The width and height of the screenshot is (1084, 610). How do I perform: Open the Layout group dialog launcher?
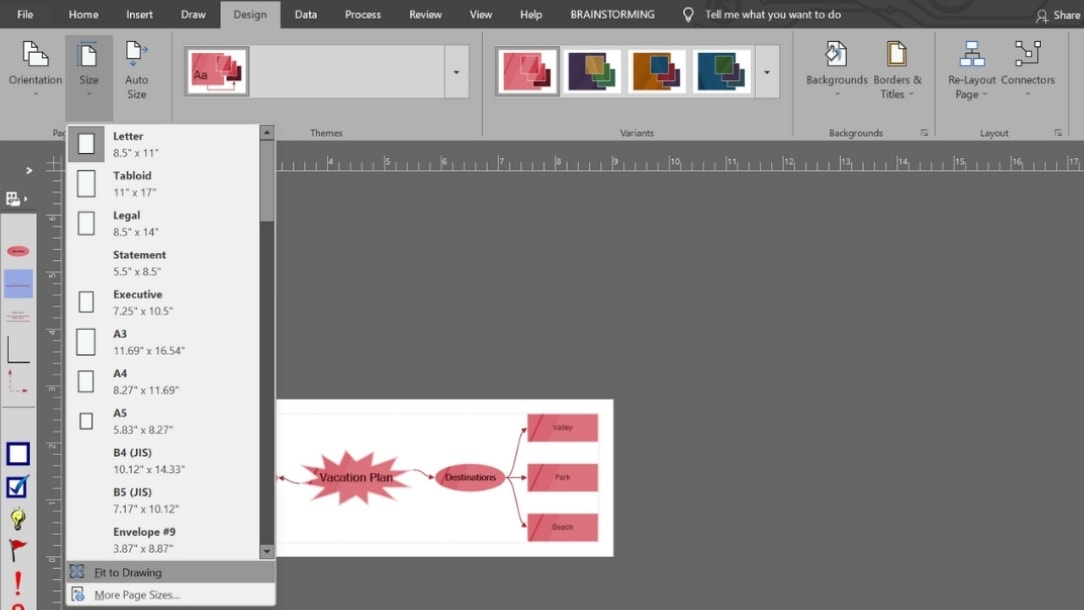click(1058, 133)
